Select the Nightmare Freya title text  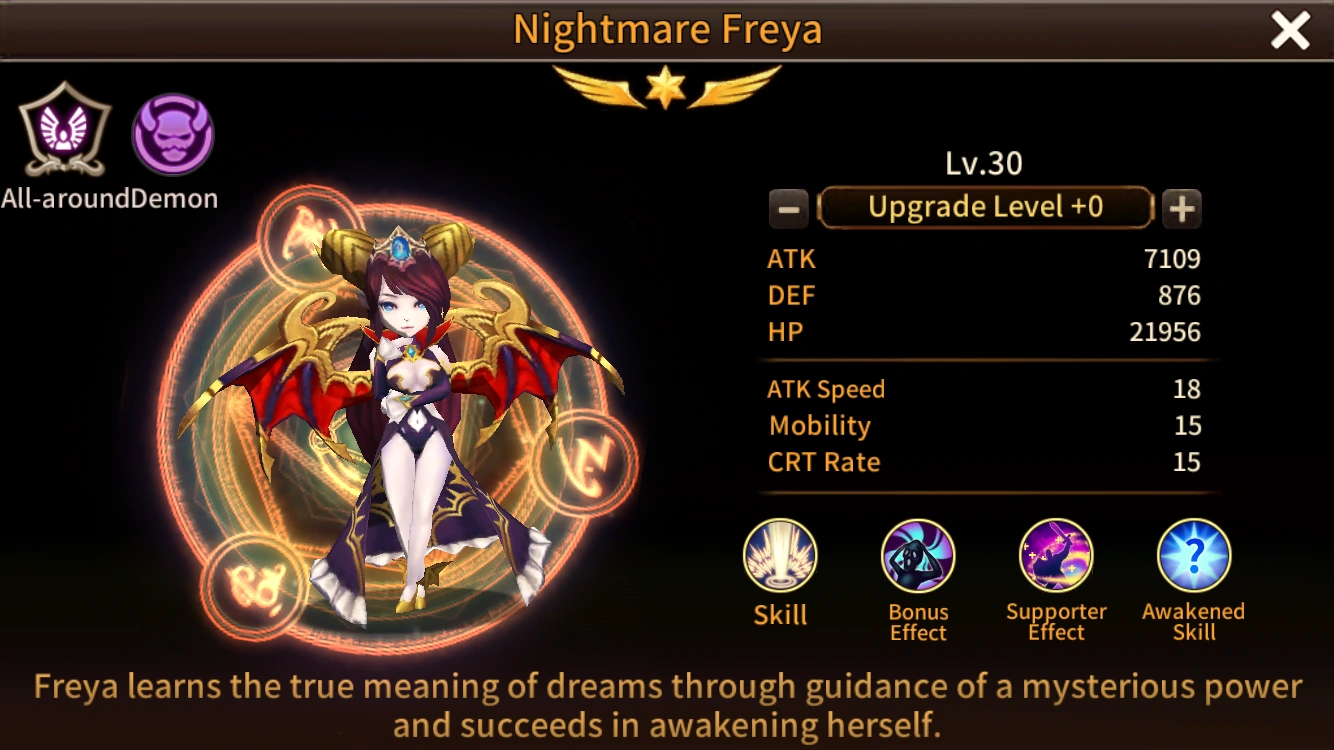667,30
